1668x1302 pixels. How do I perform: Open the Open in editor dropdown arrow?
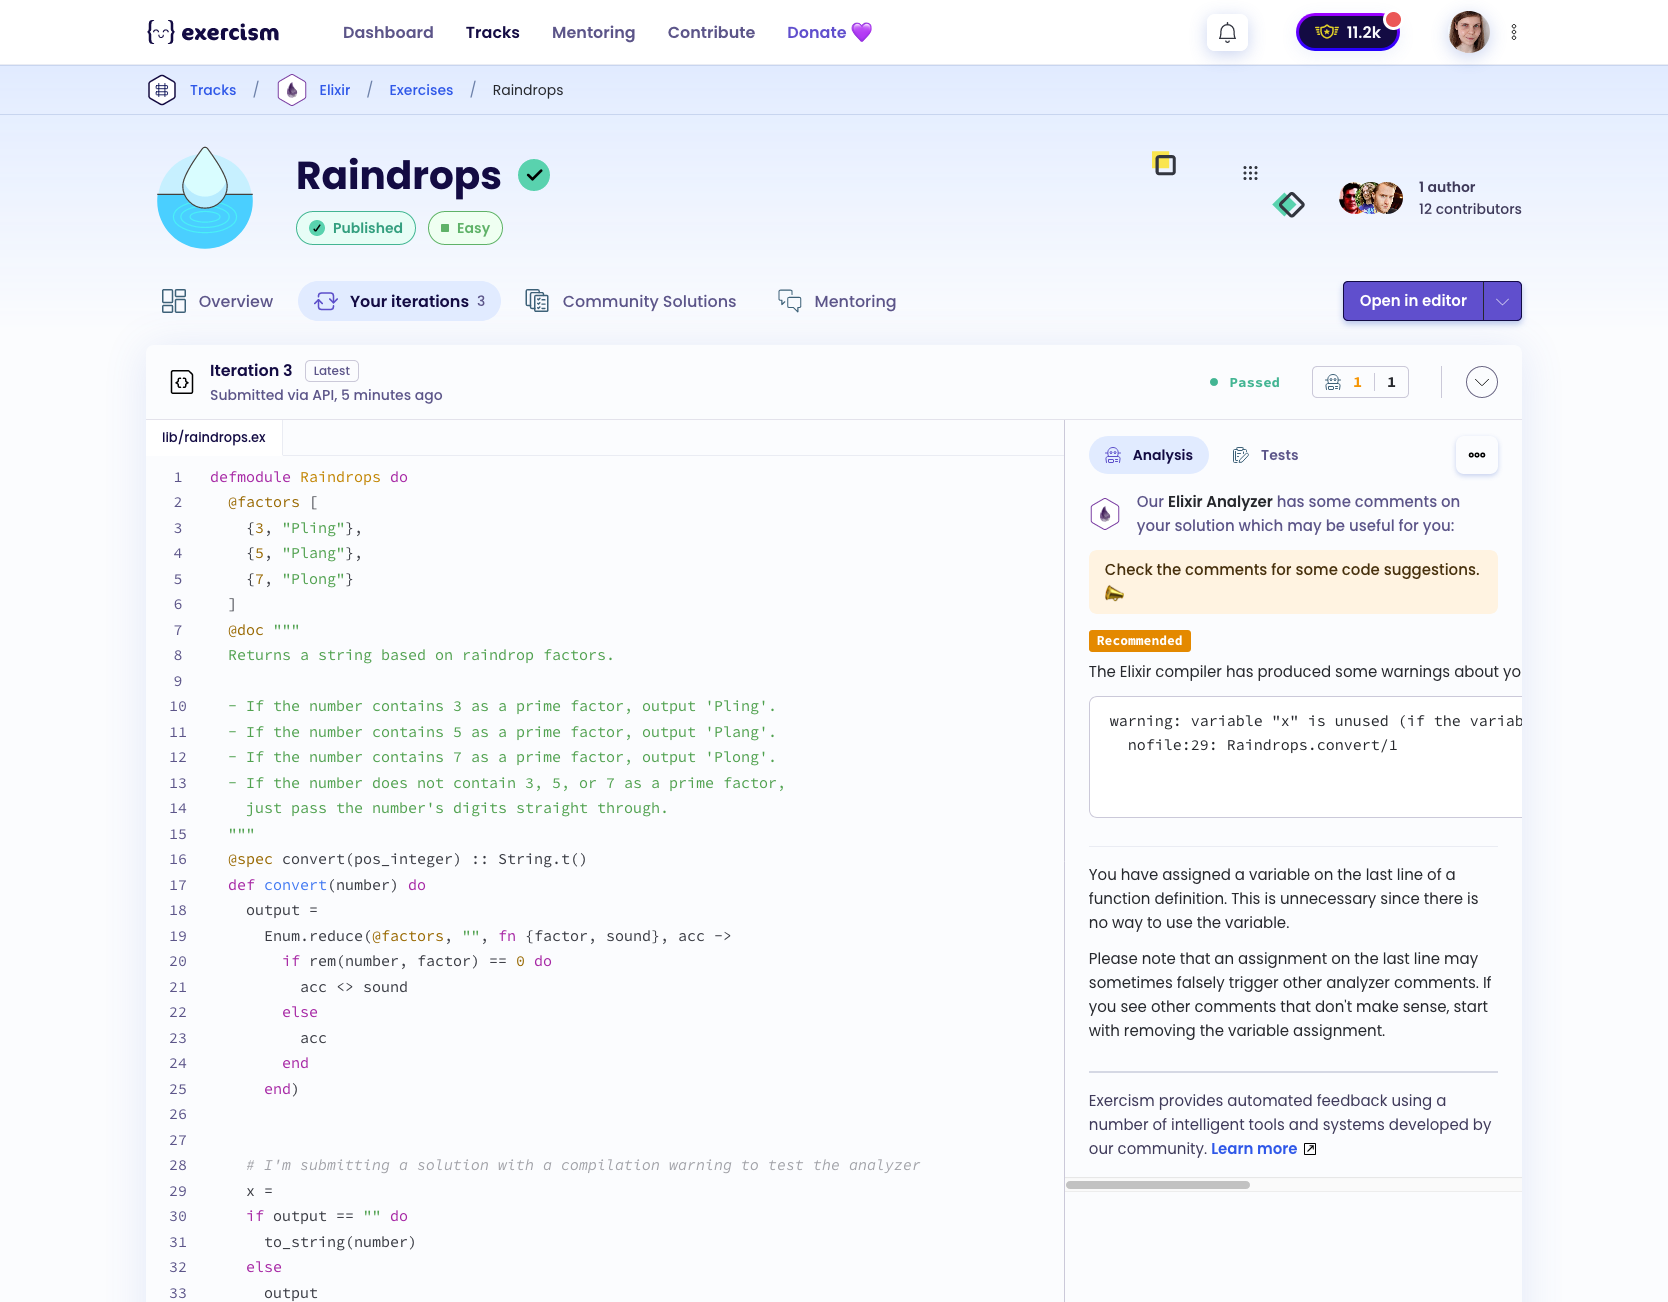tap(1502, 301)
